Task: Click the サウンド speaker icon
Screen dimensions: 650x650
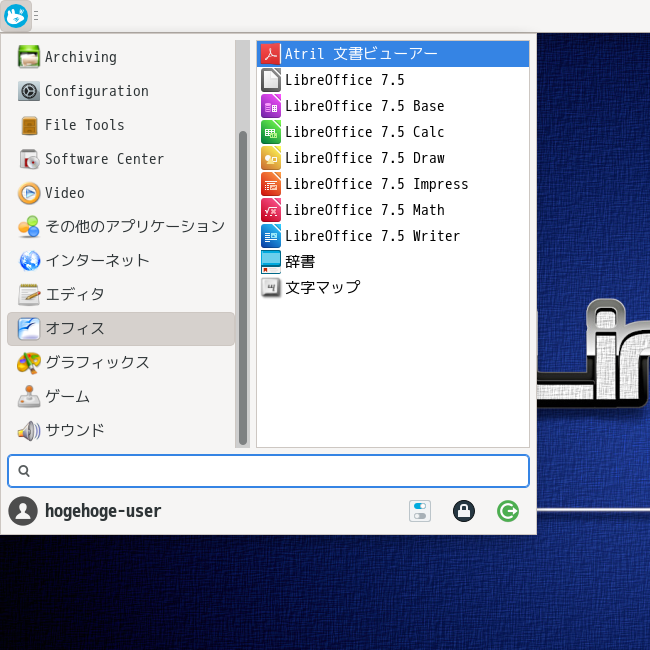Action: [29, 431]
